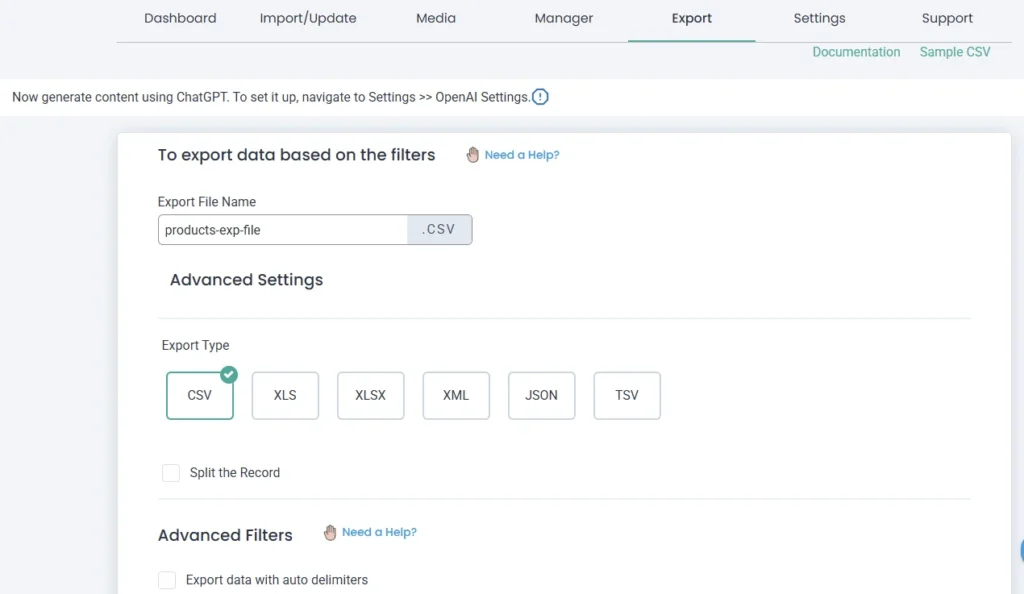Go to the Media tab
This screenshot has width=1024, height=594.
pyautogui.click(x=436, y=18)
